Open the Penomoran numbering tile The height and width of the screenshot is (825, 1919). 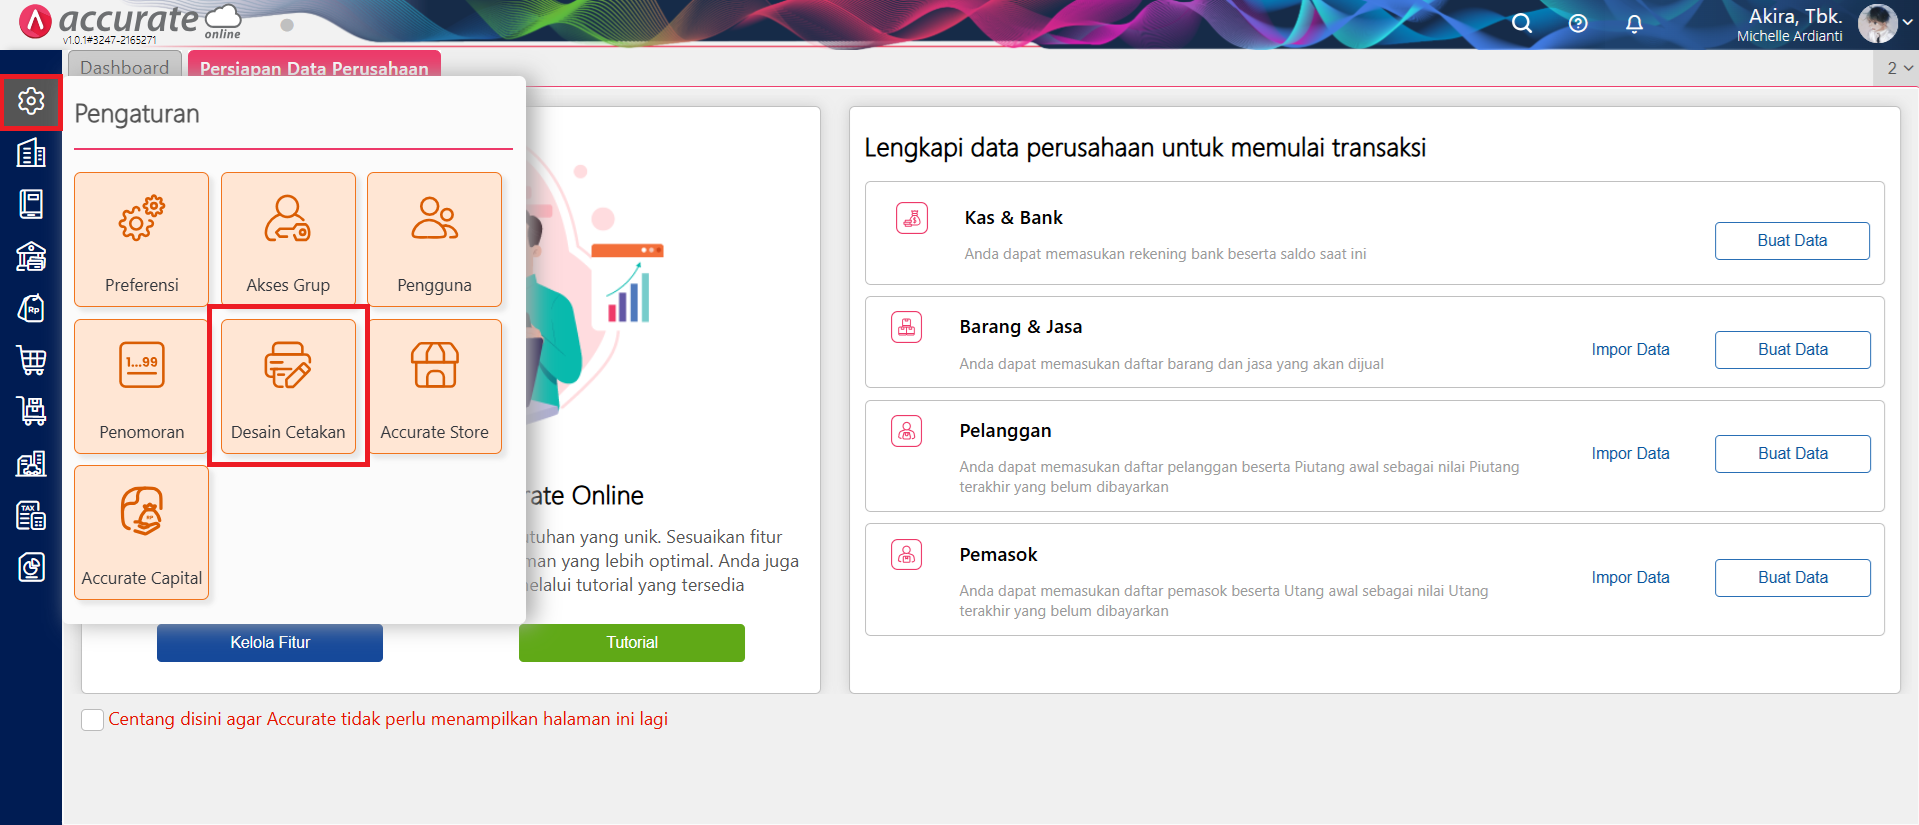[141, 386]
